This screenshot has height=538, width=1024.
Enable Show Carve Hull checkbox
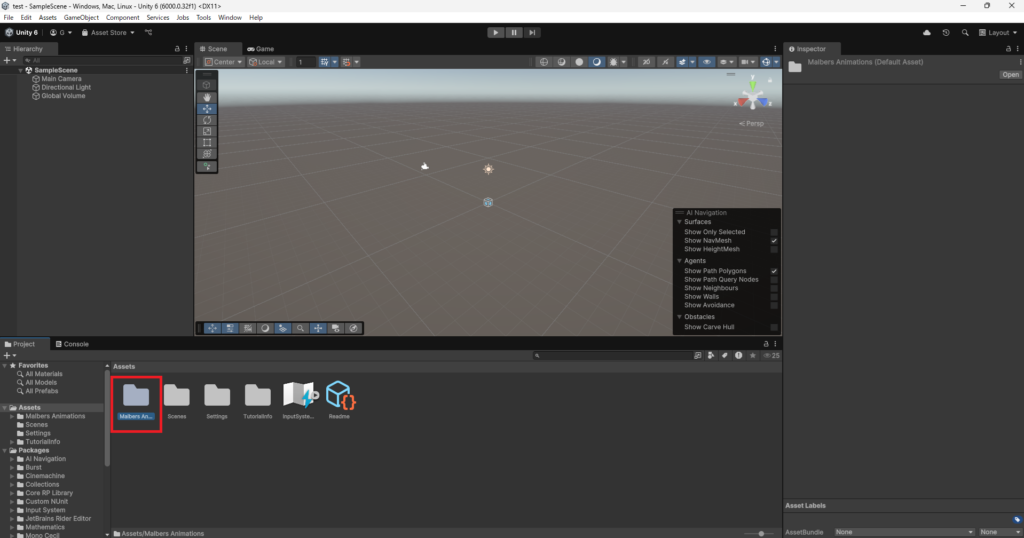point(774,327)
